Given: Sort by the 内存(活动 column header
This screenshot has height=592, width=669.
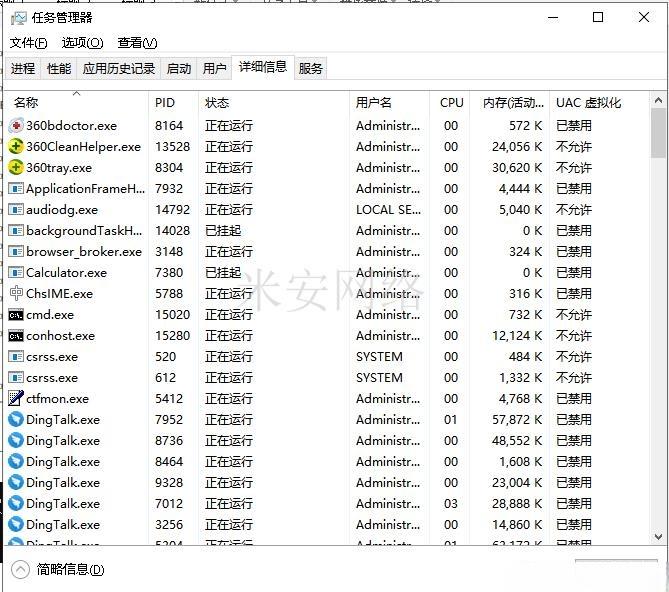Looking at the screenshot, I should click(x=509, y=102).
